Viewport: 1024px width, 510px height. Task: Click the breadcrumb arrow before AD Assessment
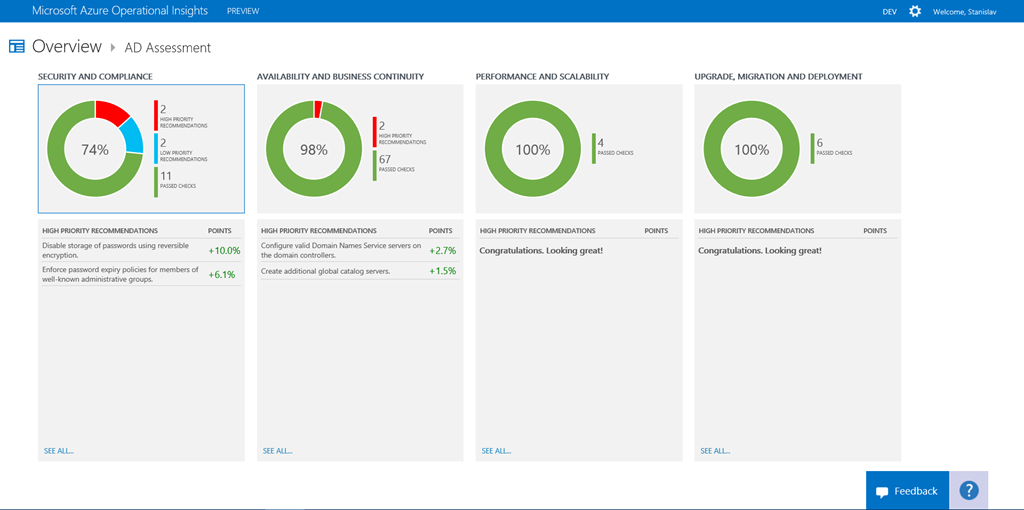113,47
